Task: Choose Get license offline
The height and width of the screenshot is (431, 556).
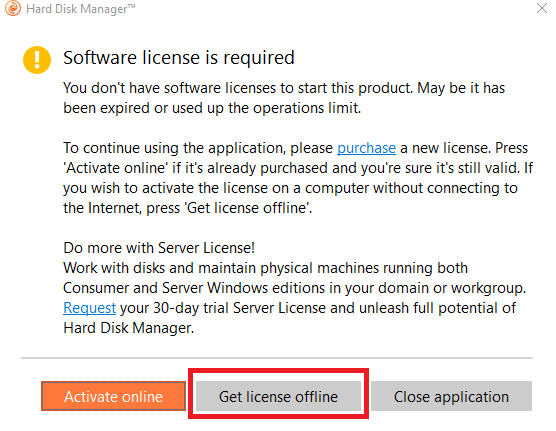Action: (278, 396)
